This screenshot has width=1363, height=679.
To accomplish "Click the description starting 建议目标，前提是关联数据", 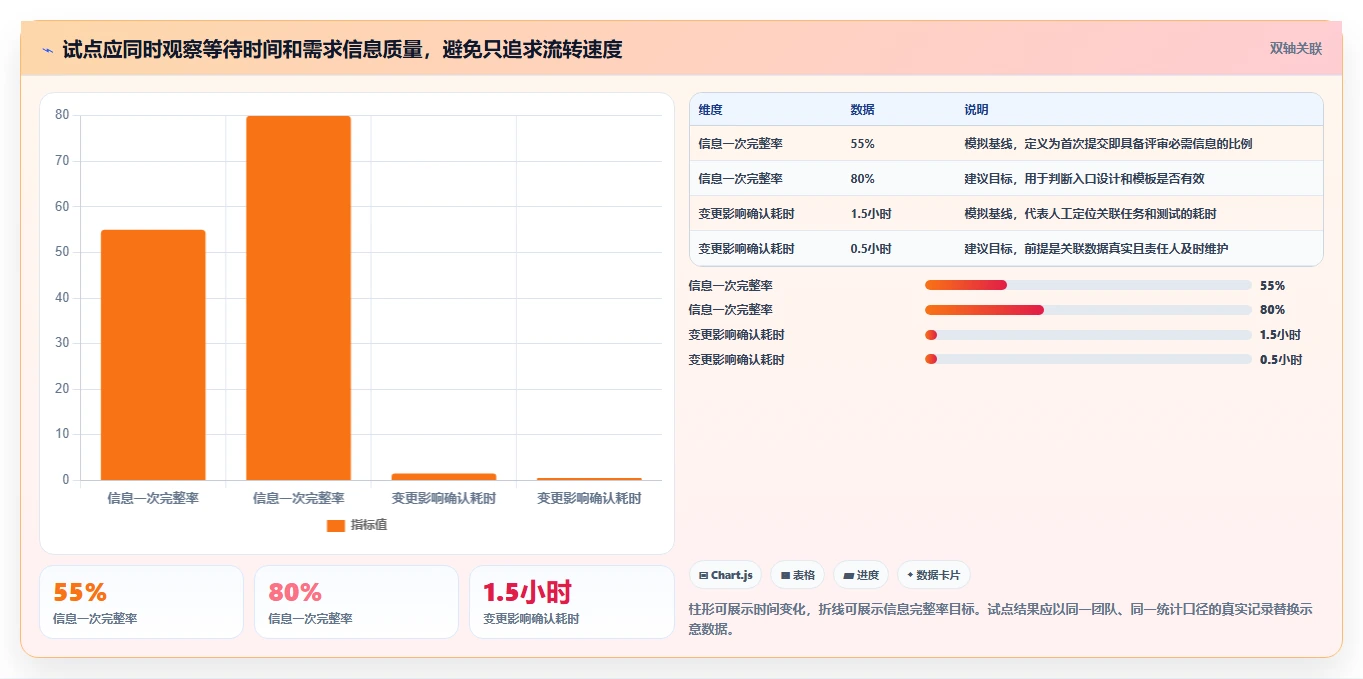I will click(x=1096, y=249).
